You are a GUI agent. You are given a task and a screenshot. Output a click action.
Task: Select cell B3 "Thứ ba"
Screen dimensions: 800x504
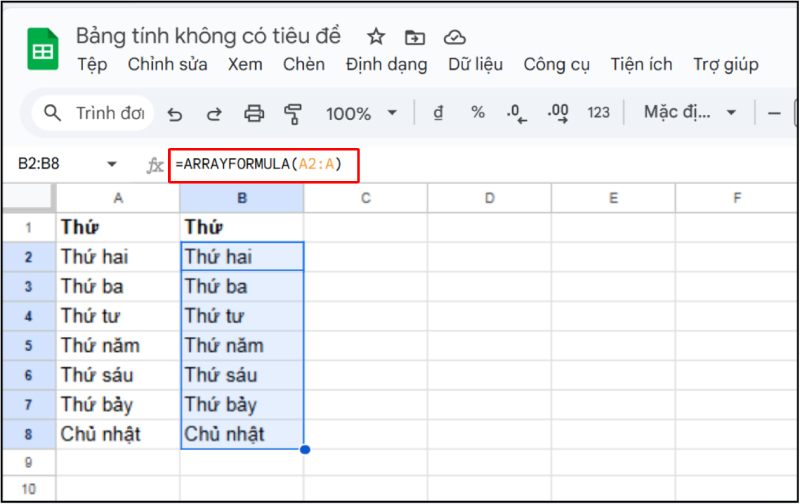point(242,287)
